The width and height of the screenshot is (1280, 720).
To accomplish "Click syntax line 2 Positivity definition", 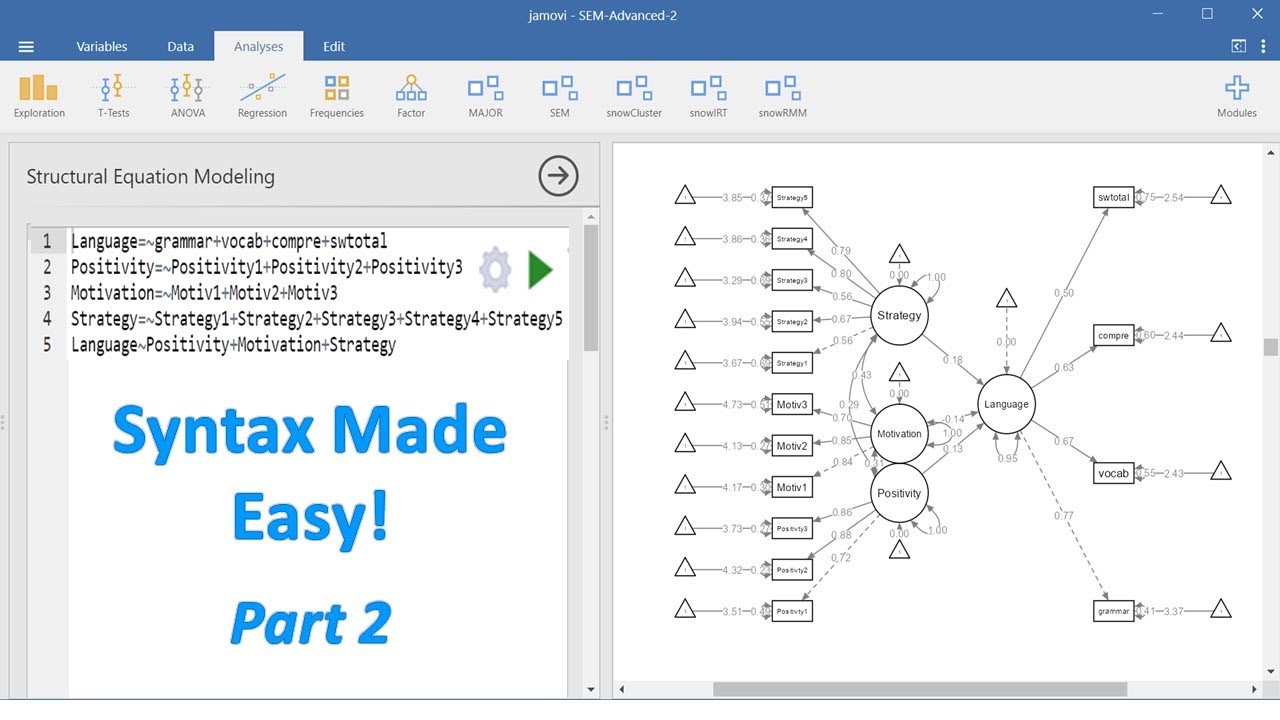I will pyautogui.click(x=267, y=267).
